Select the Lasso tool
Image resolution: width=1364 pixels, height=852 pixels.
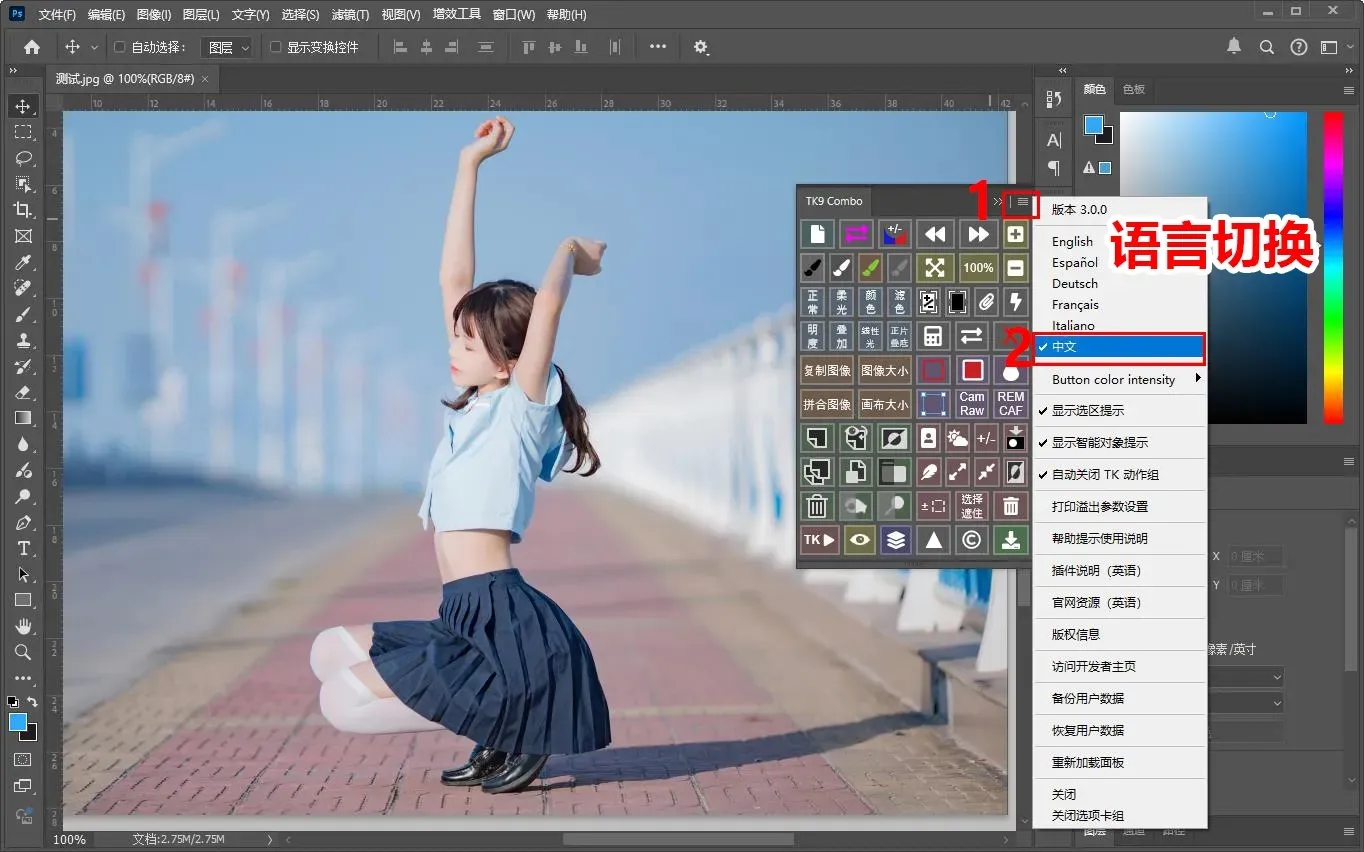[x=22, y=158]
